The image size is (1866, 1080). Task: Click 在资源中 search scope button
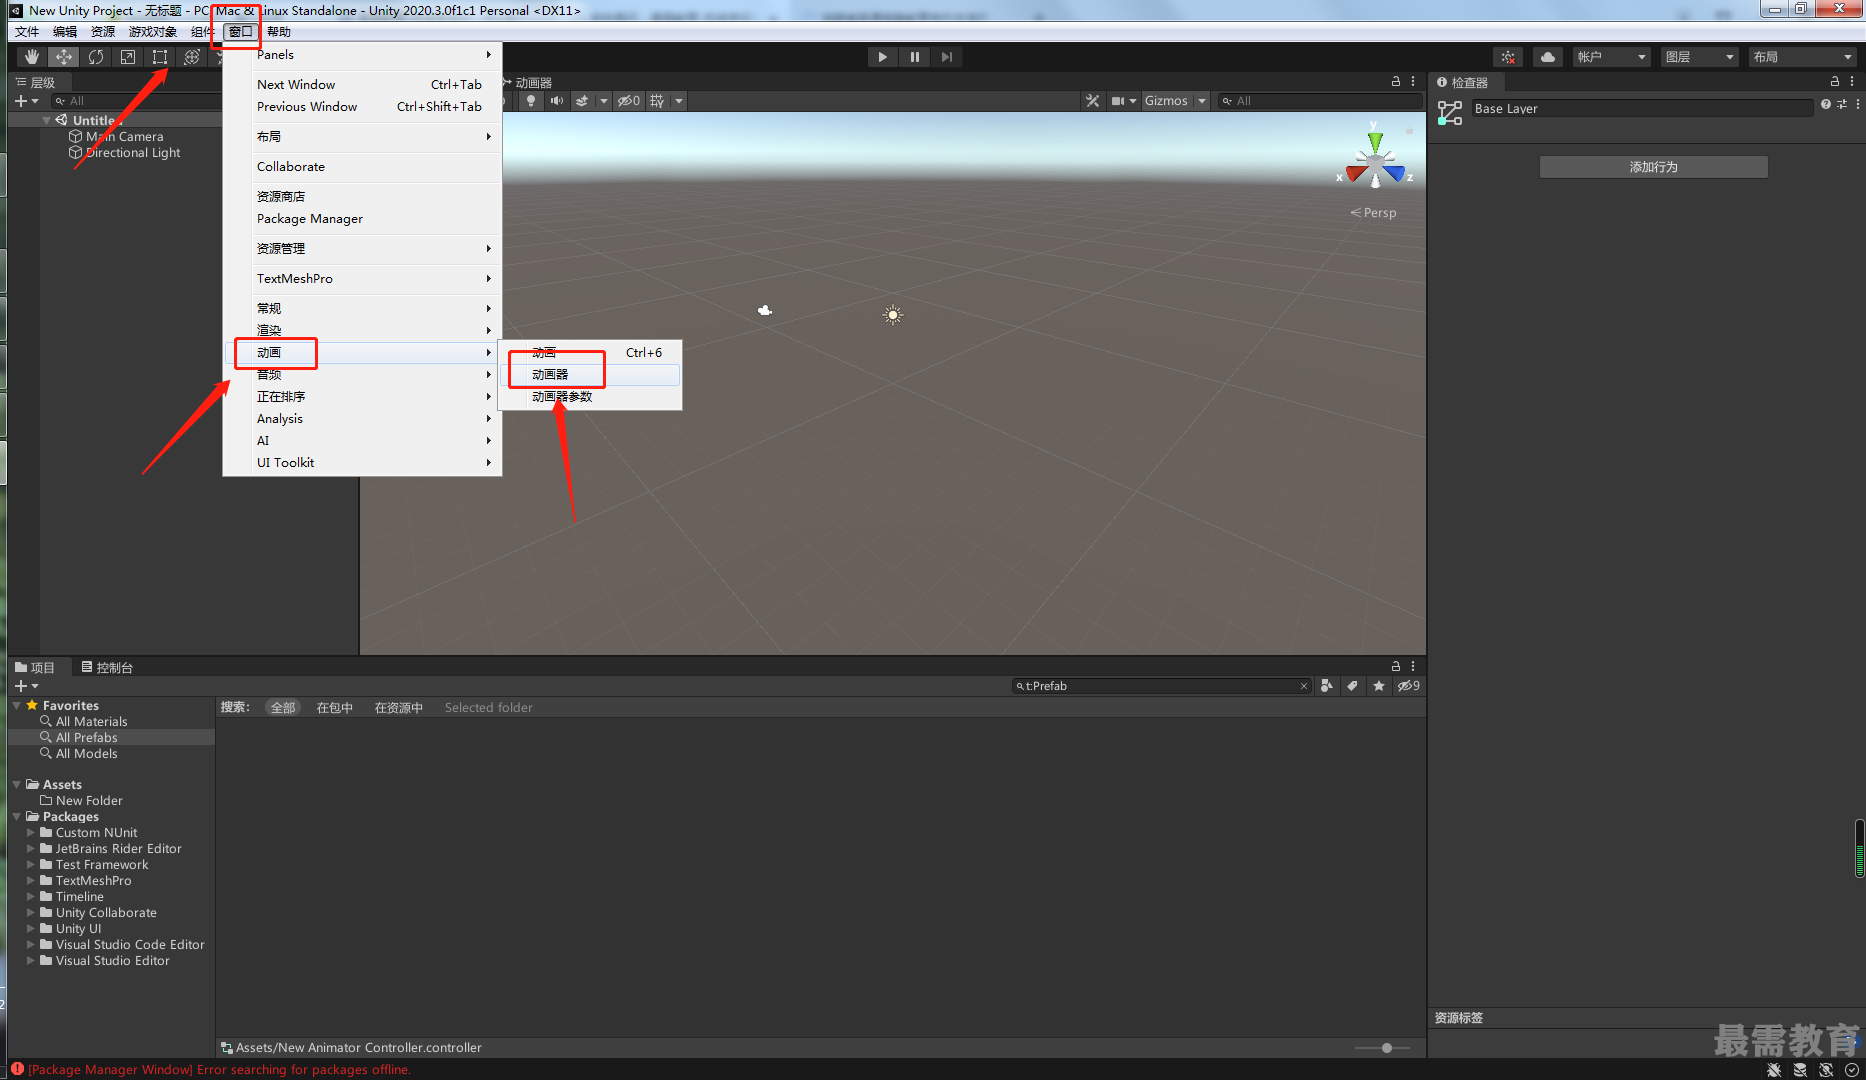point(399,708)
